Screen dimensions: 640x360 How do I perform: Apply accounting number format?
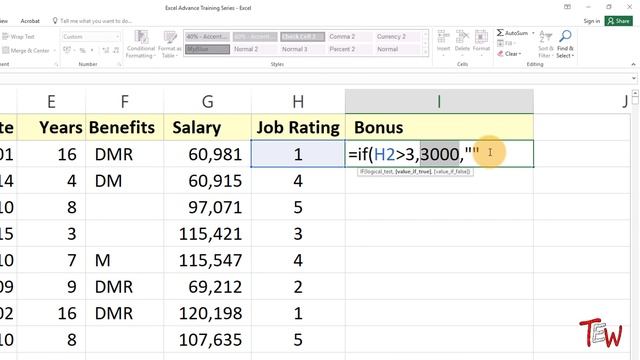[x=67, y=50]
